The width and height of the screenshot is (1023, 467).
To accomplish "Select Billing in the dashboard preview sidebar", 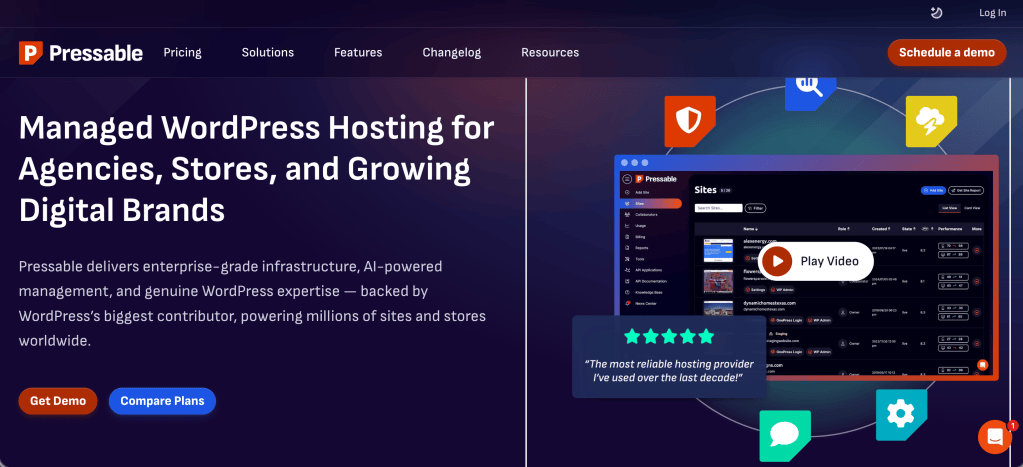I will point(640,237).
